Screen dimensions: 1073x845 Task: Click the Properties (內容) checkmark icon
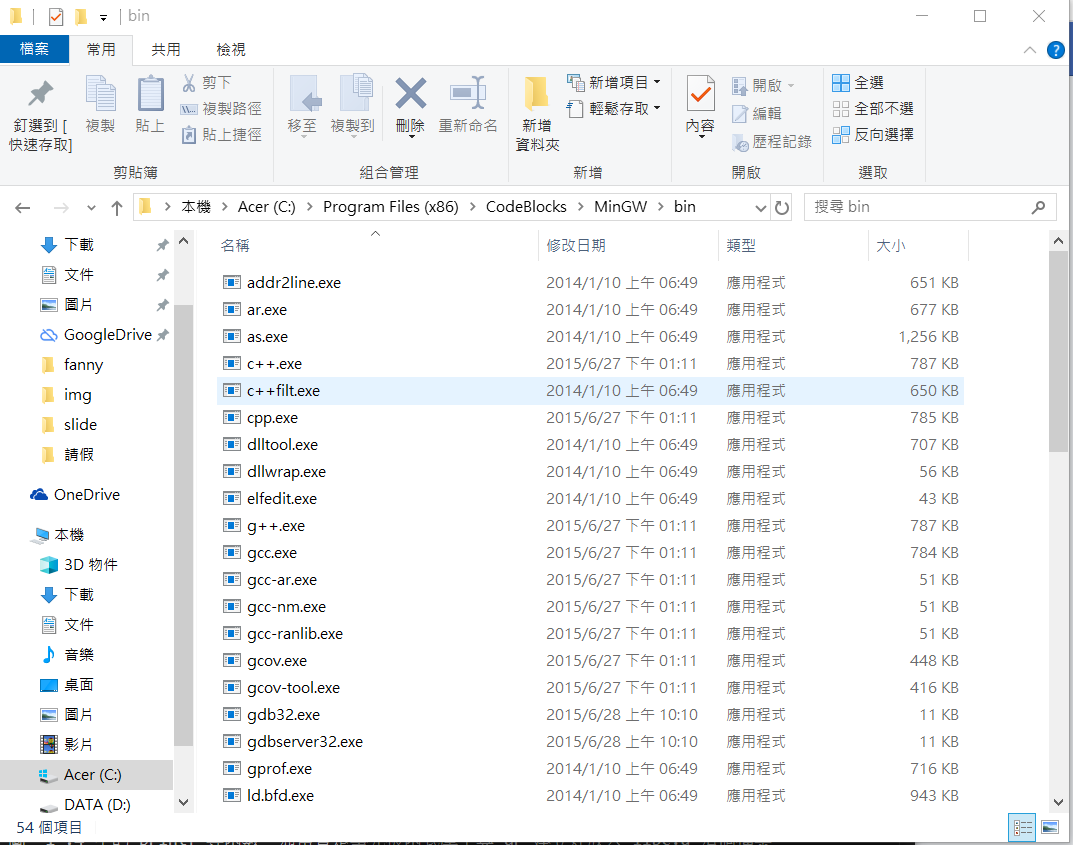click(x=700, y=96)
